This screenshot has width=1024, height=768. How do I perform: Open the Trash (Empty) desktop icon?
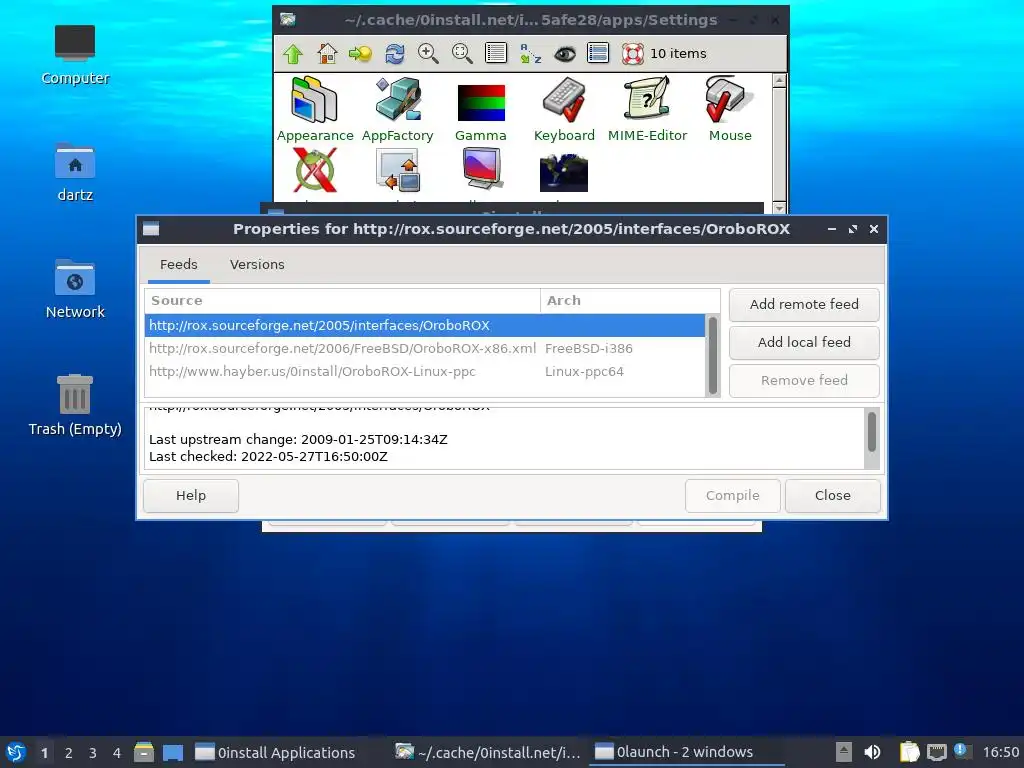[x=74, y=405]
